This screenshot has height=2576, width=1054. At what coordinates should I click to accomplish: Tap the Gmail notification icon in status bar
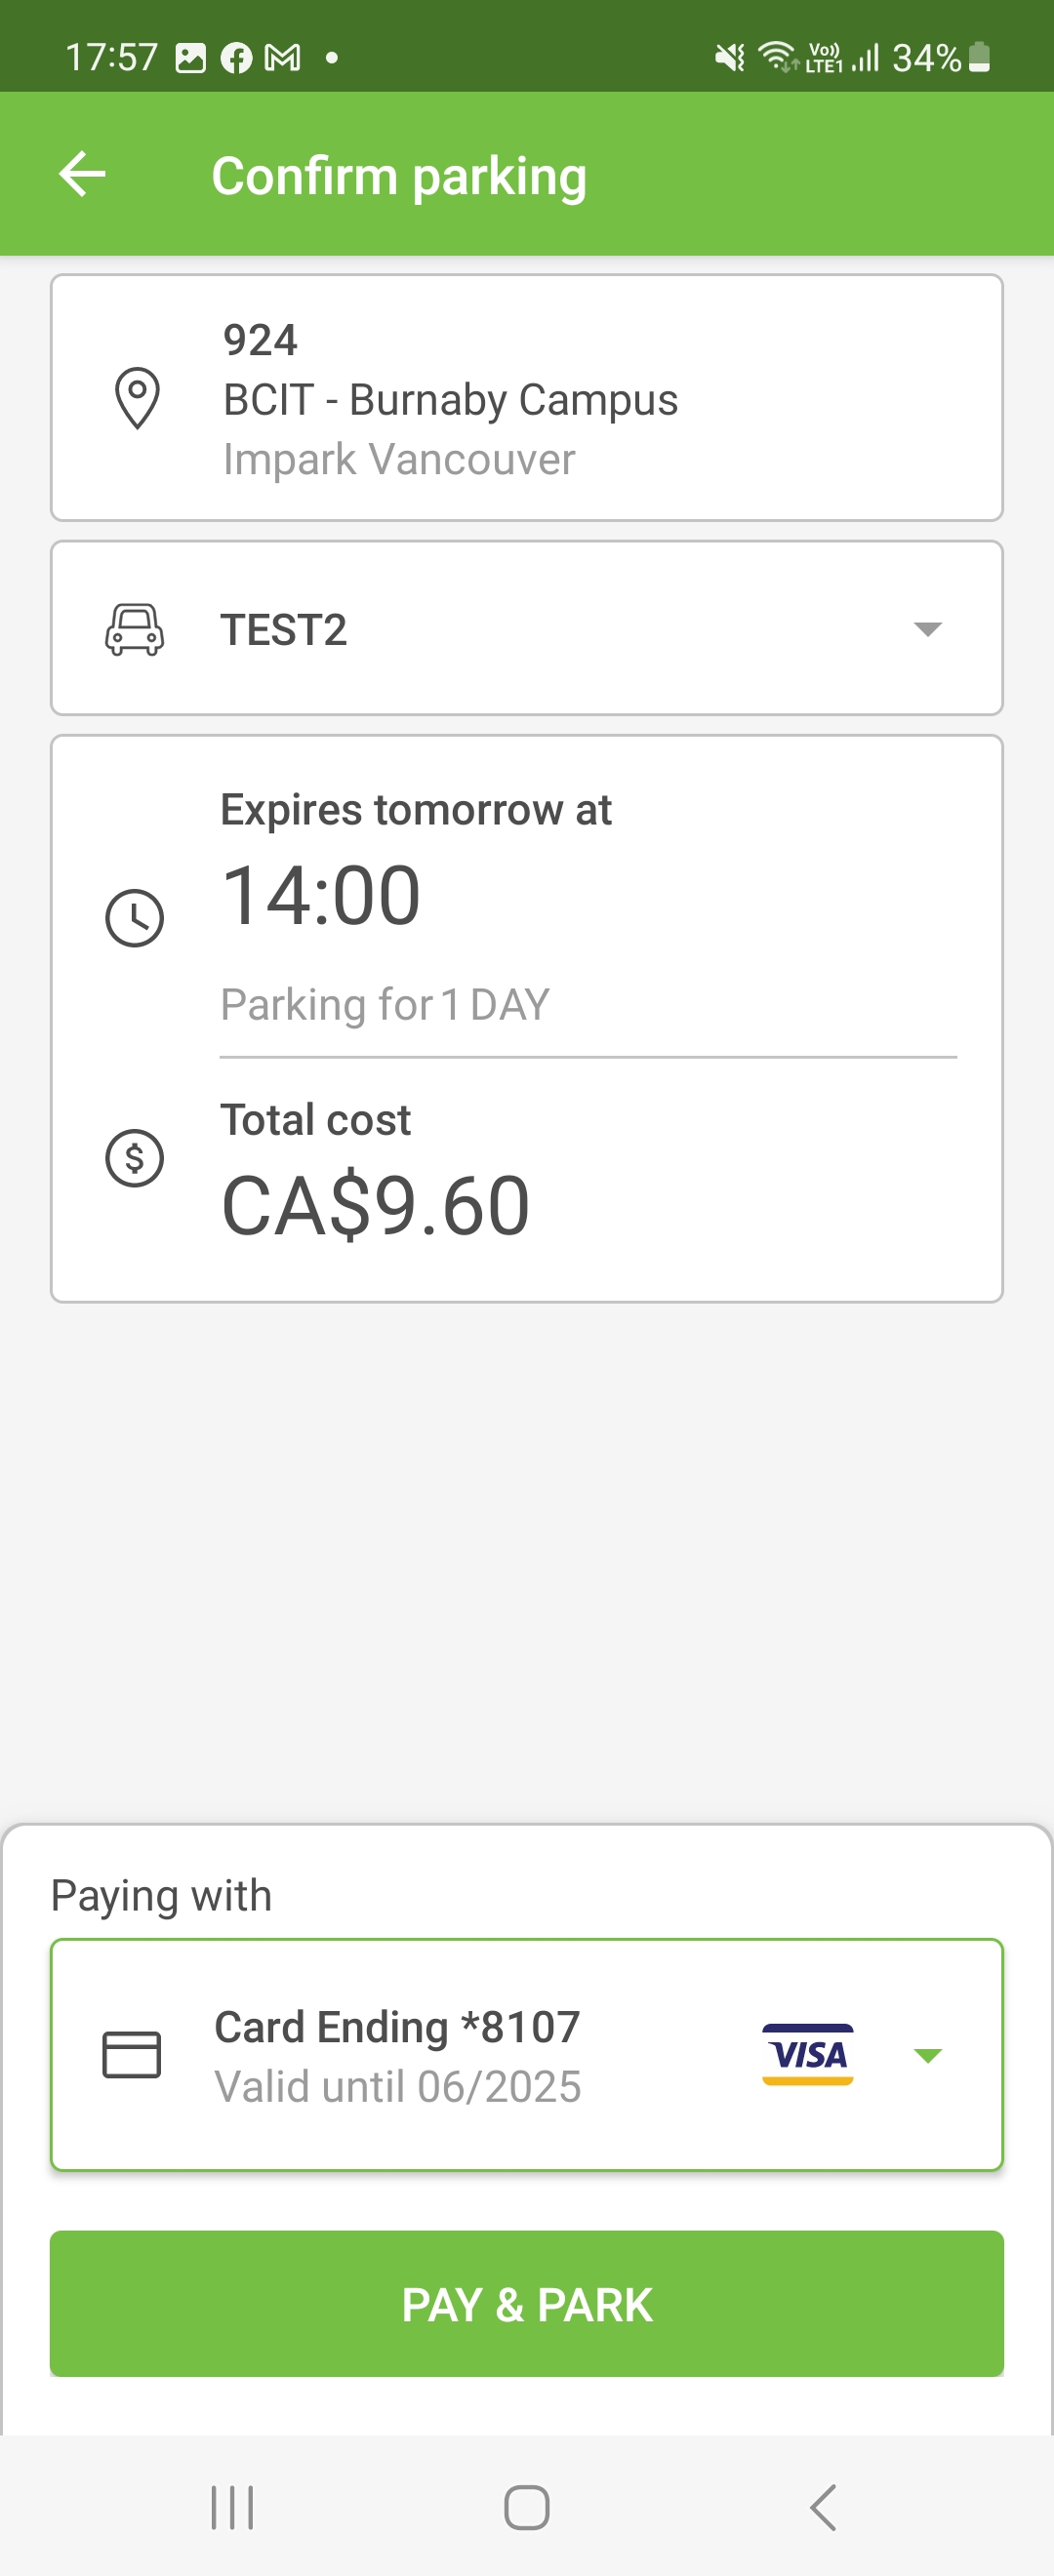pyautogui.click(x=282, y=58)
